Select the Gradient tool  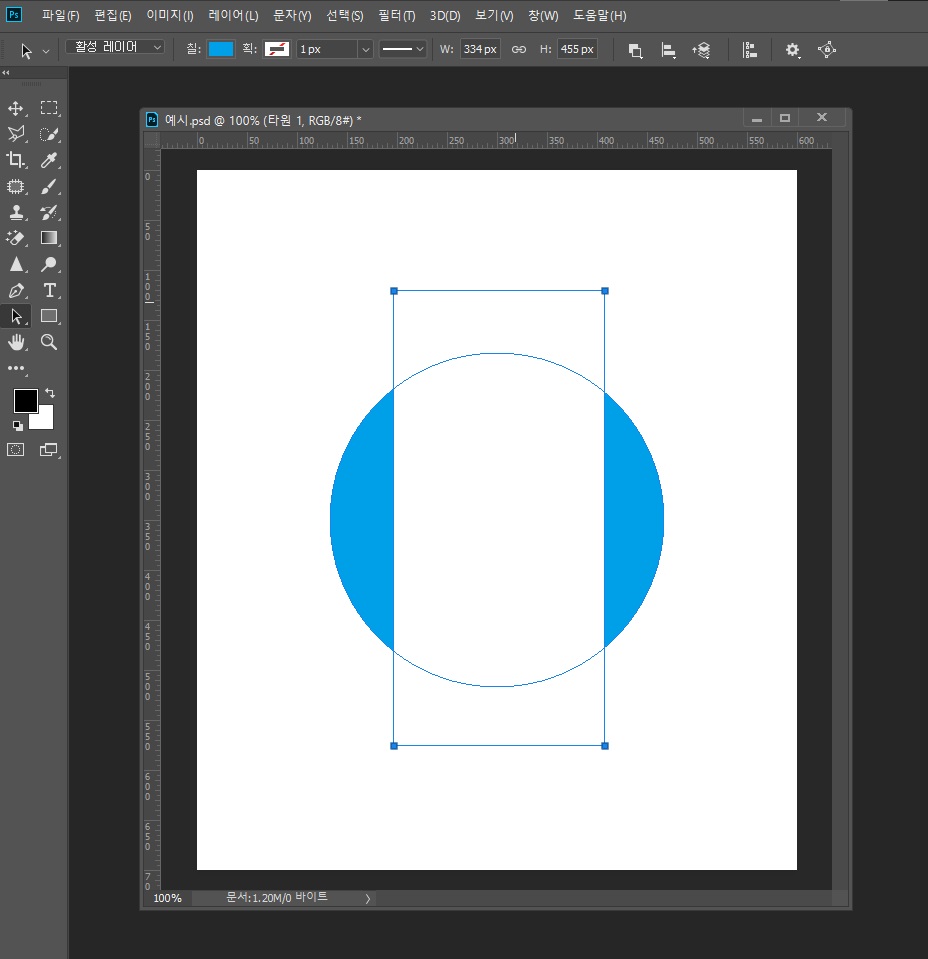[49, 238]
